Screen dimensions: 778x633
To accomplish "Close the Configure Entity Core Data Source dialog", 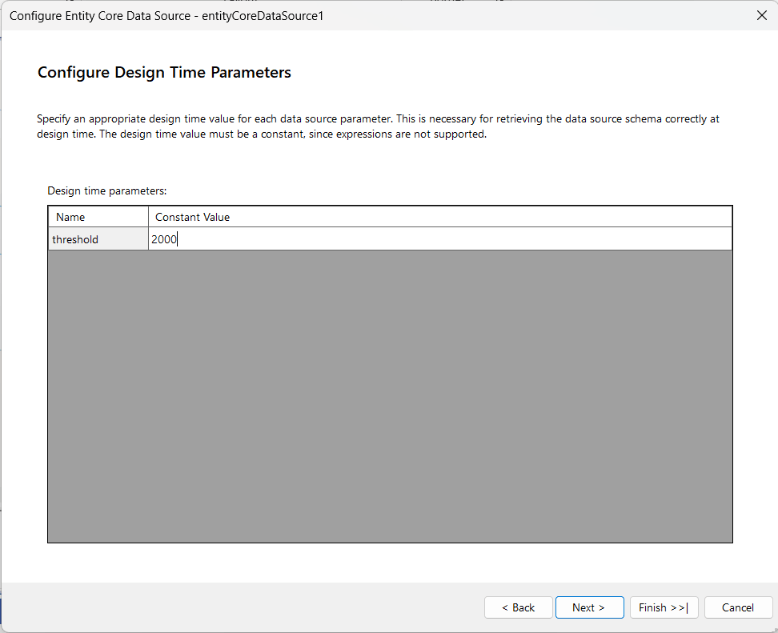I will (x=762, y=15).
